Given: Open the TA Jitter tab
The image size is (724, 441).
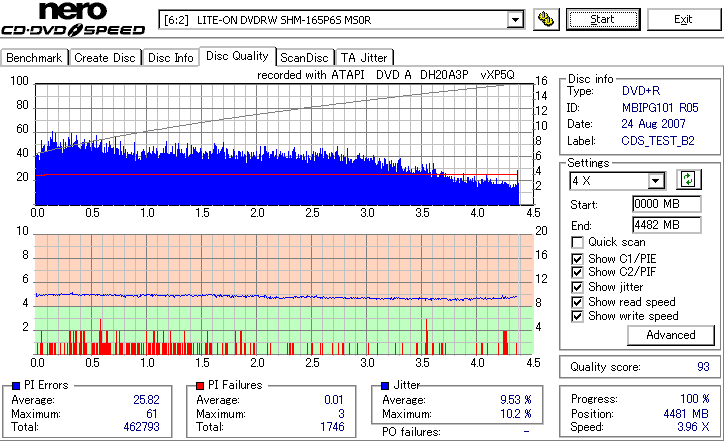Looking at the screenshot, I should pos(364,58).
